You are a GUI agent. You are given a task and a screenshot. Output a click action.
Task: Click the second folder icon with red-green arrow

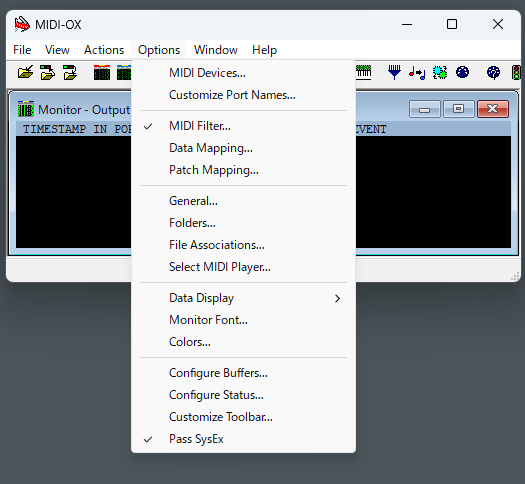tap(48, 72)
